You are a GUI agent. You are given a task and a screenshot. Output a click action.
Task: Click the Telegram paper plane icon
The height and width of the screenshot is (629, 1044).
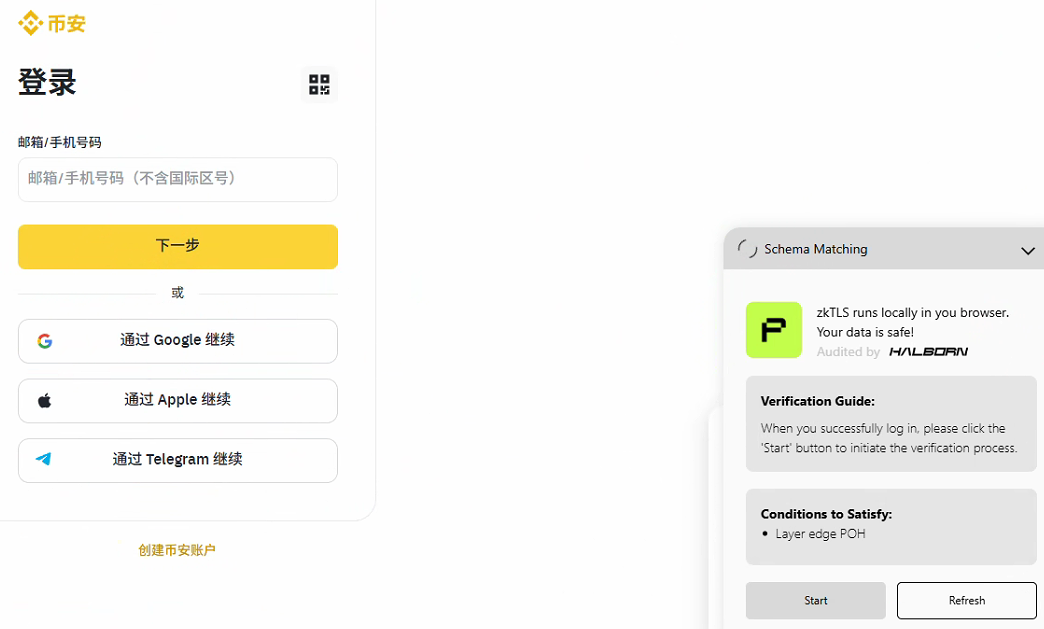tap(43, 459)
